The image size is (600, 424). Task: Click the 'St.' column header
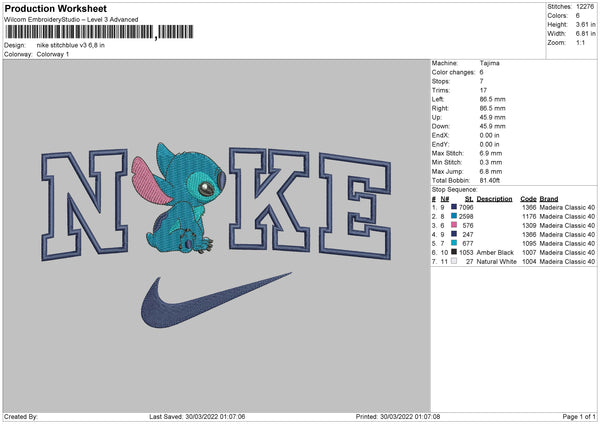point(469,199)
